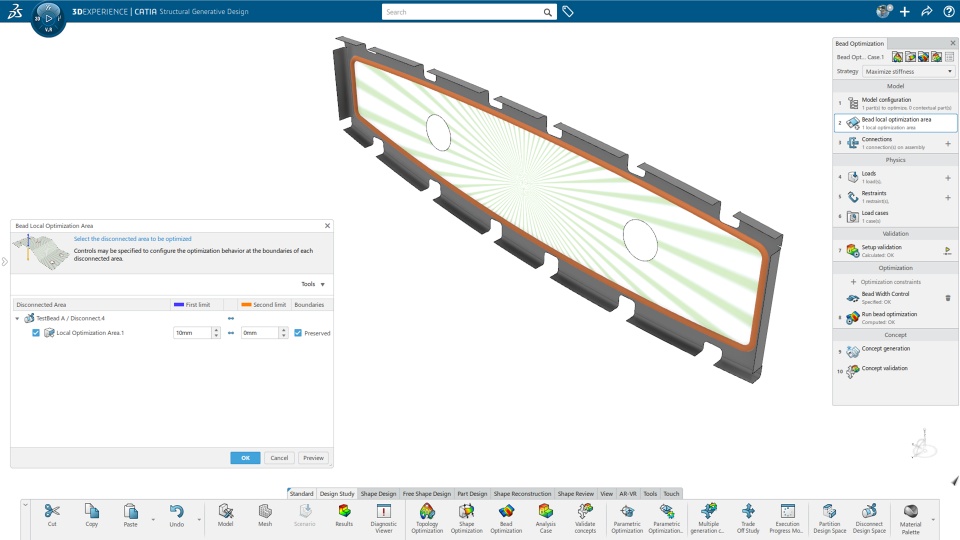Image resolution: width=960 pixels, height=540 pixels.
Task: Add a restraint with the plus icon
Action: click(x=948, y=197)
